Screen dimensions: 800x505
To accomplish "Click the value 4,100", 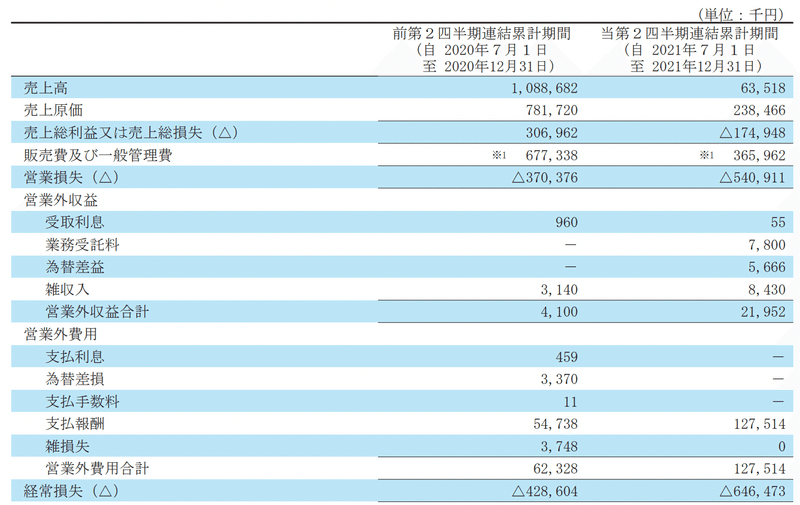I will tap(559, 312).
